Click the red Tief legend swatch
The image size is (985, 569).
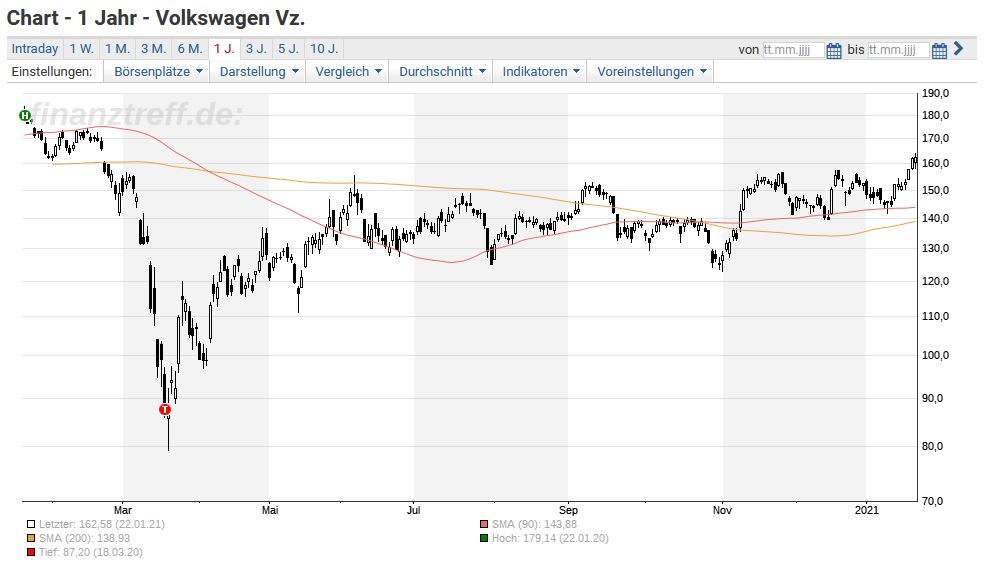coord(31,553)
